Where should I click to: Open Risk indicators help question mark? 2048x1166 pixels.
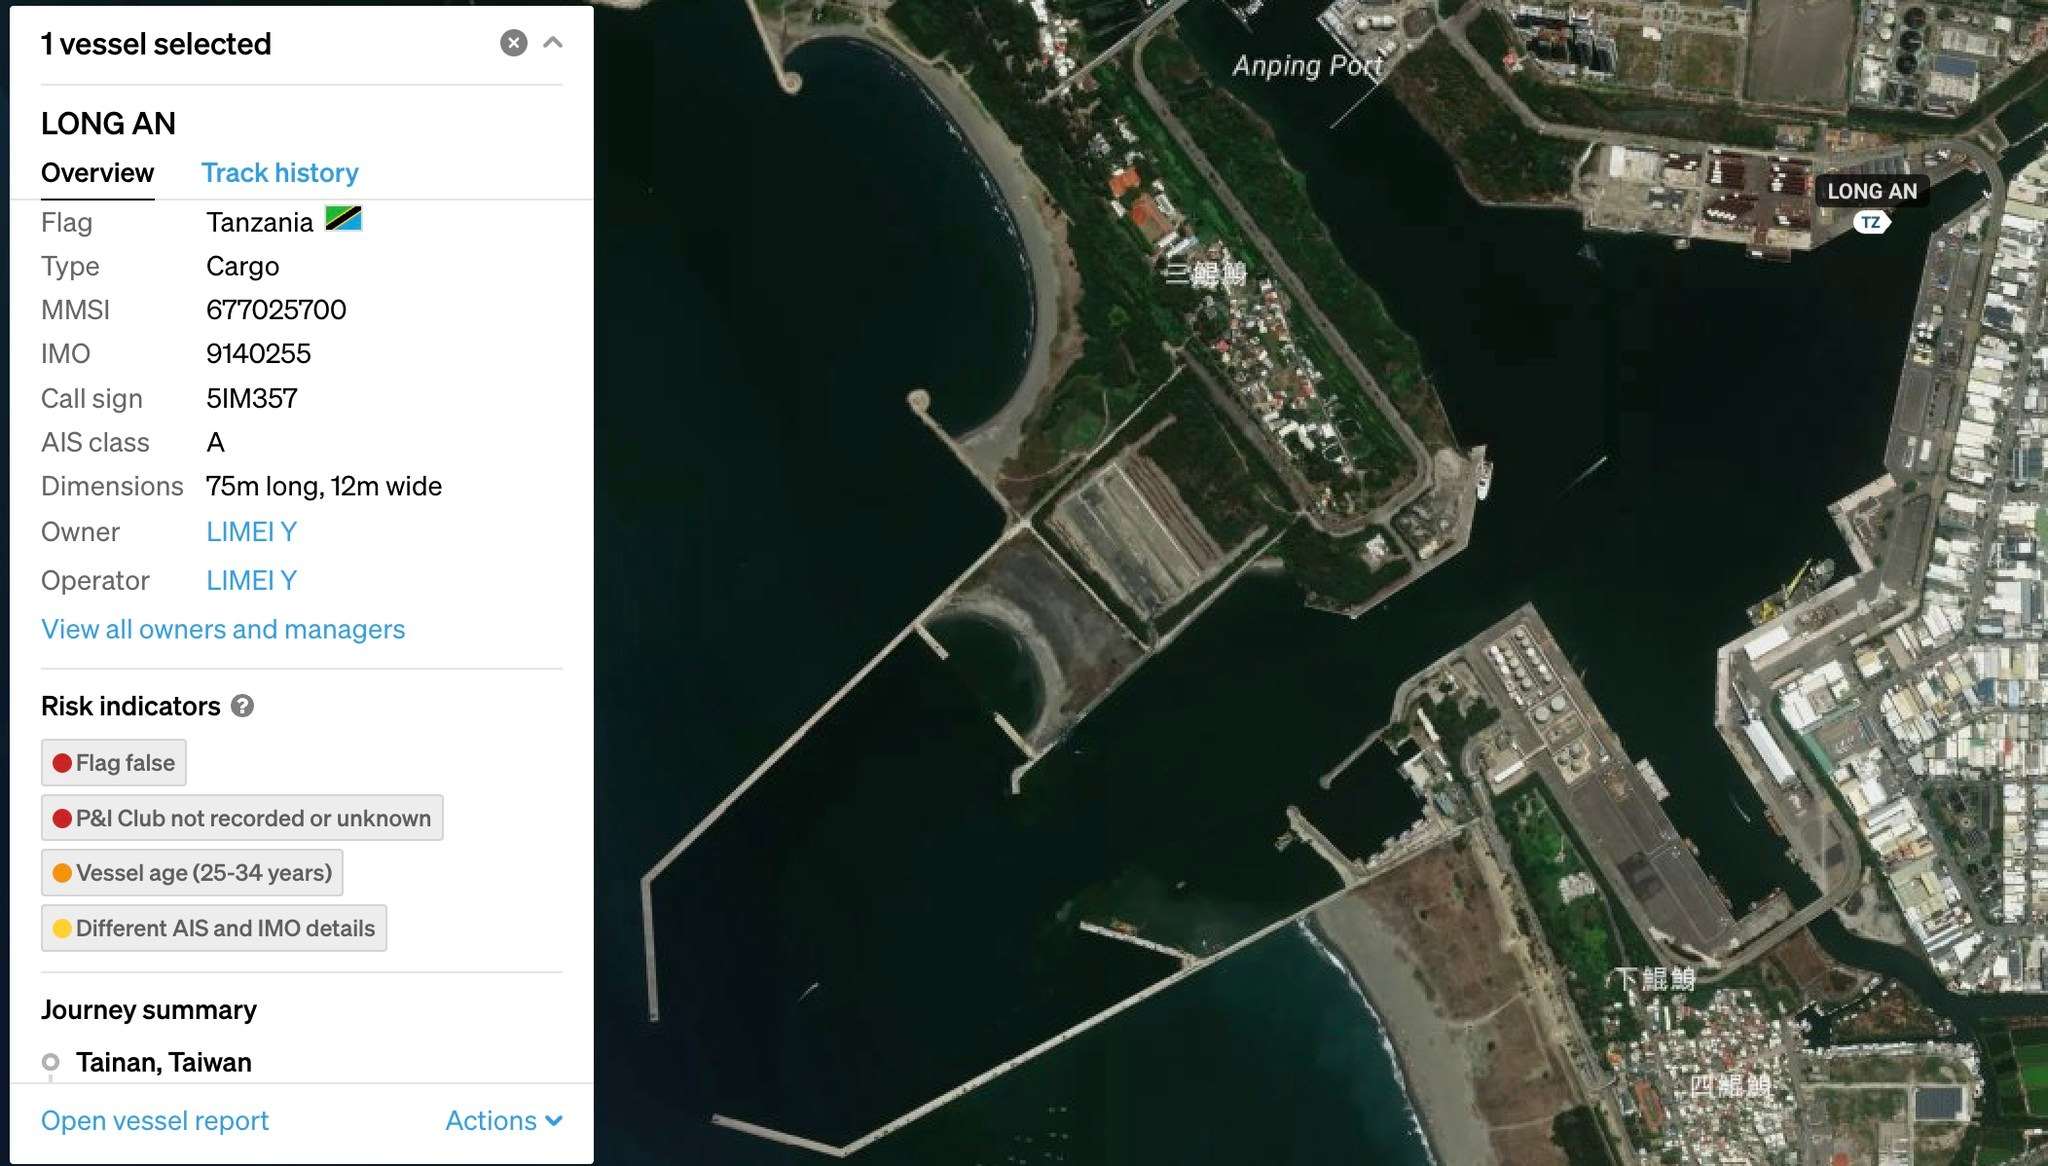[x=242, y=706]
